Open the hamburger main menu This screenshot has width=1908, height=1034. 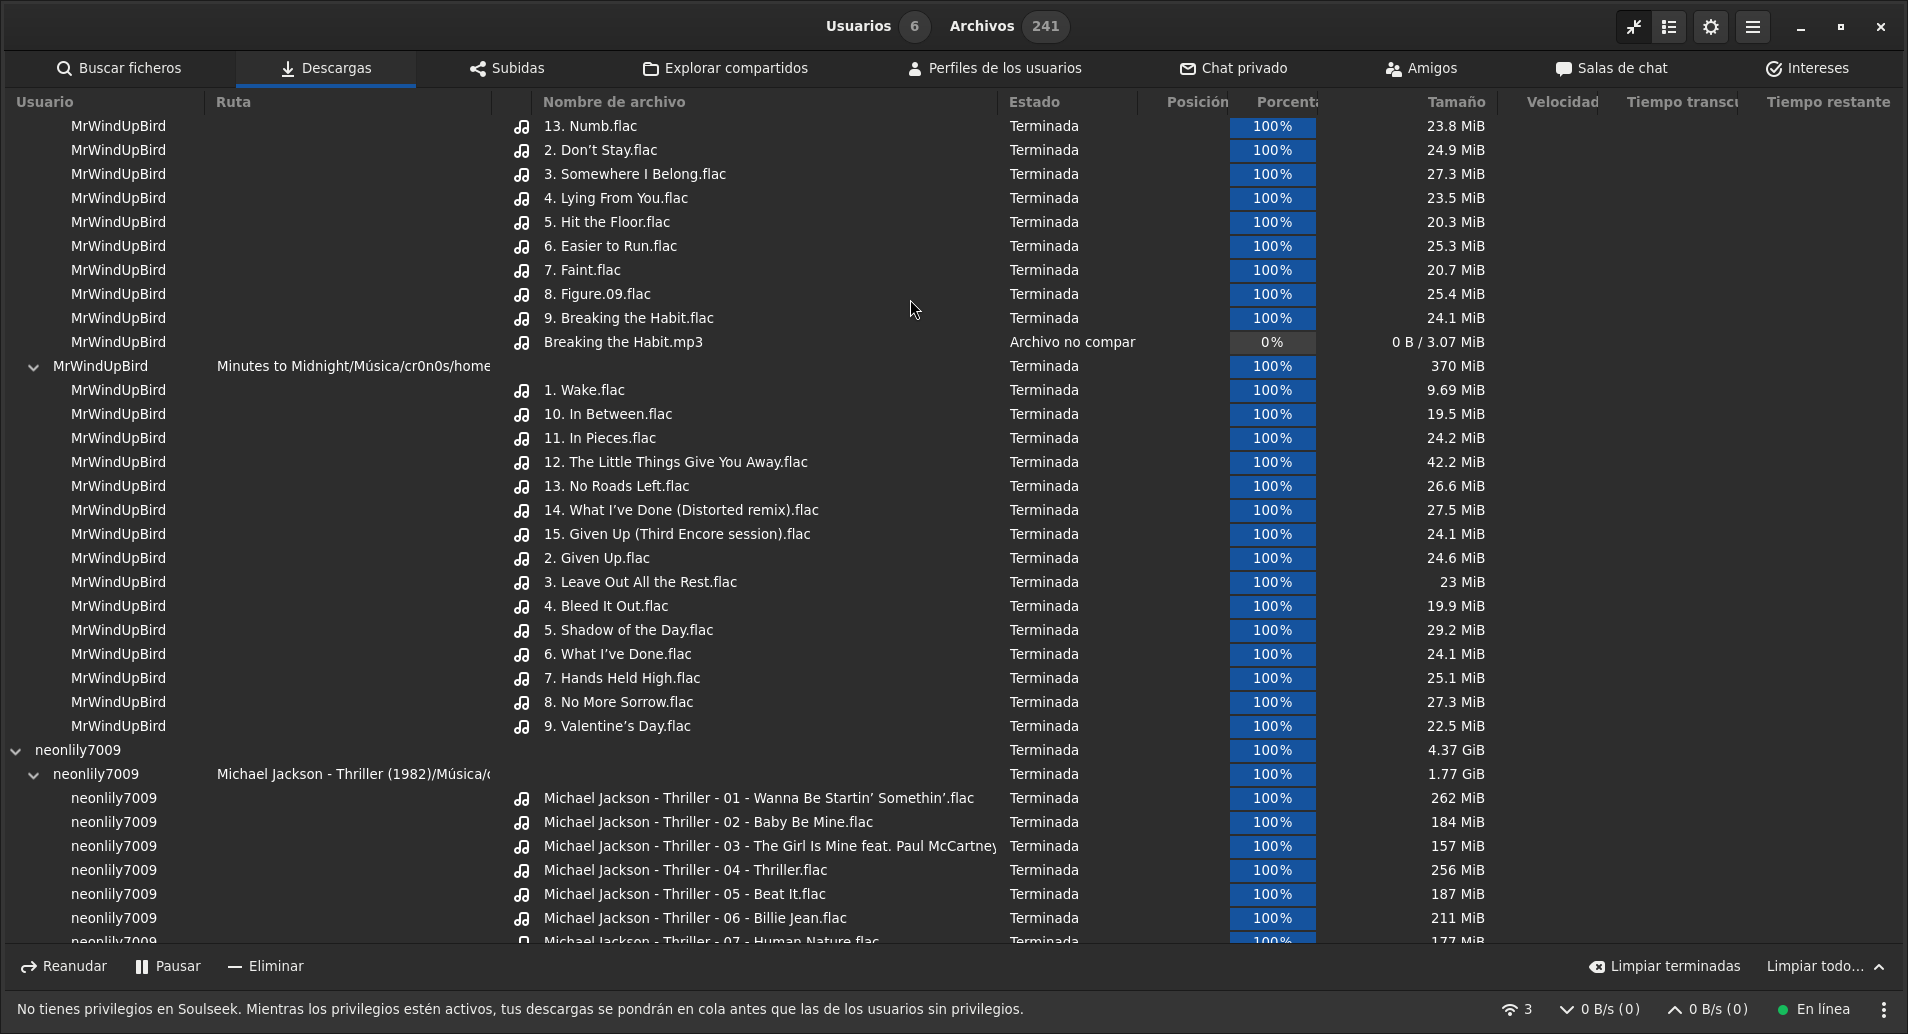tap(1753, 27)
